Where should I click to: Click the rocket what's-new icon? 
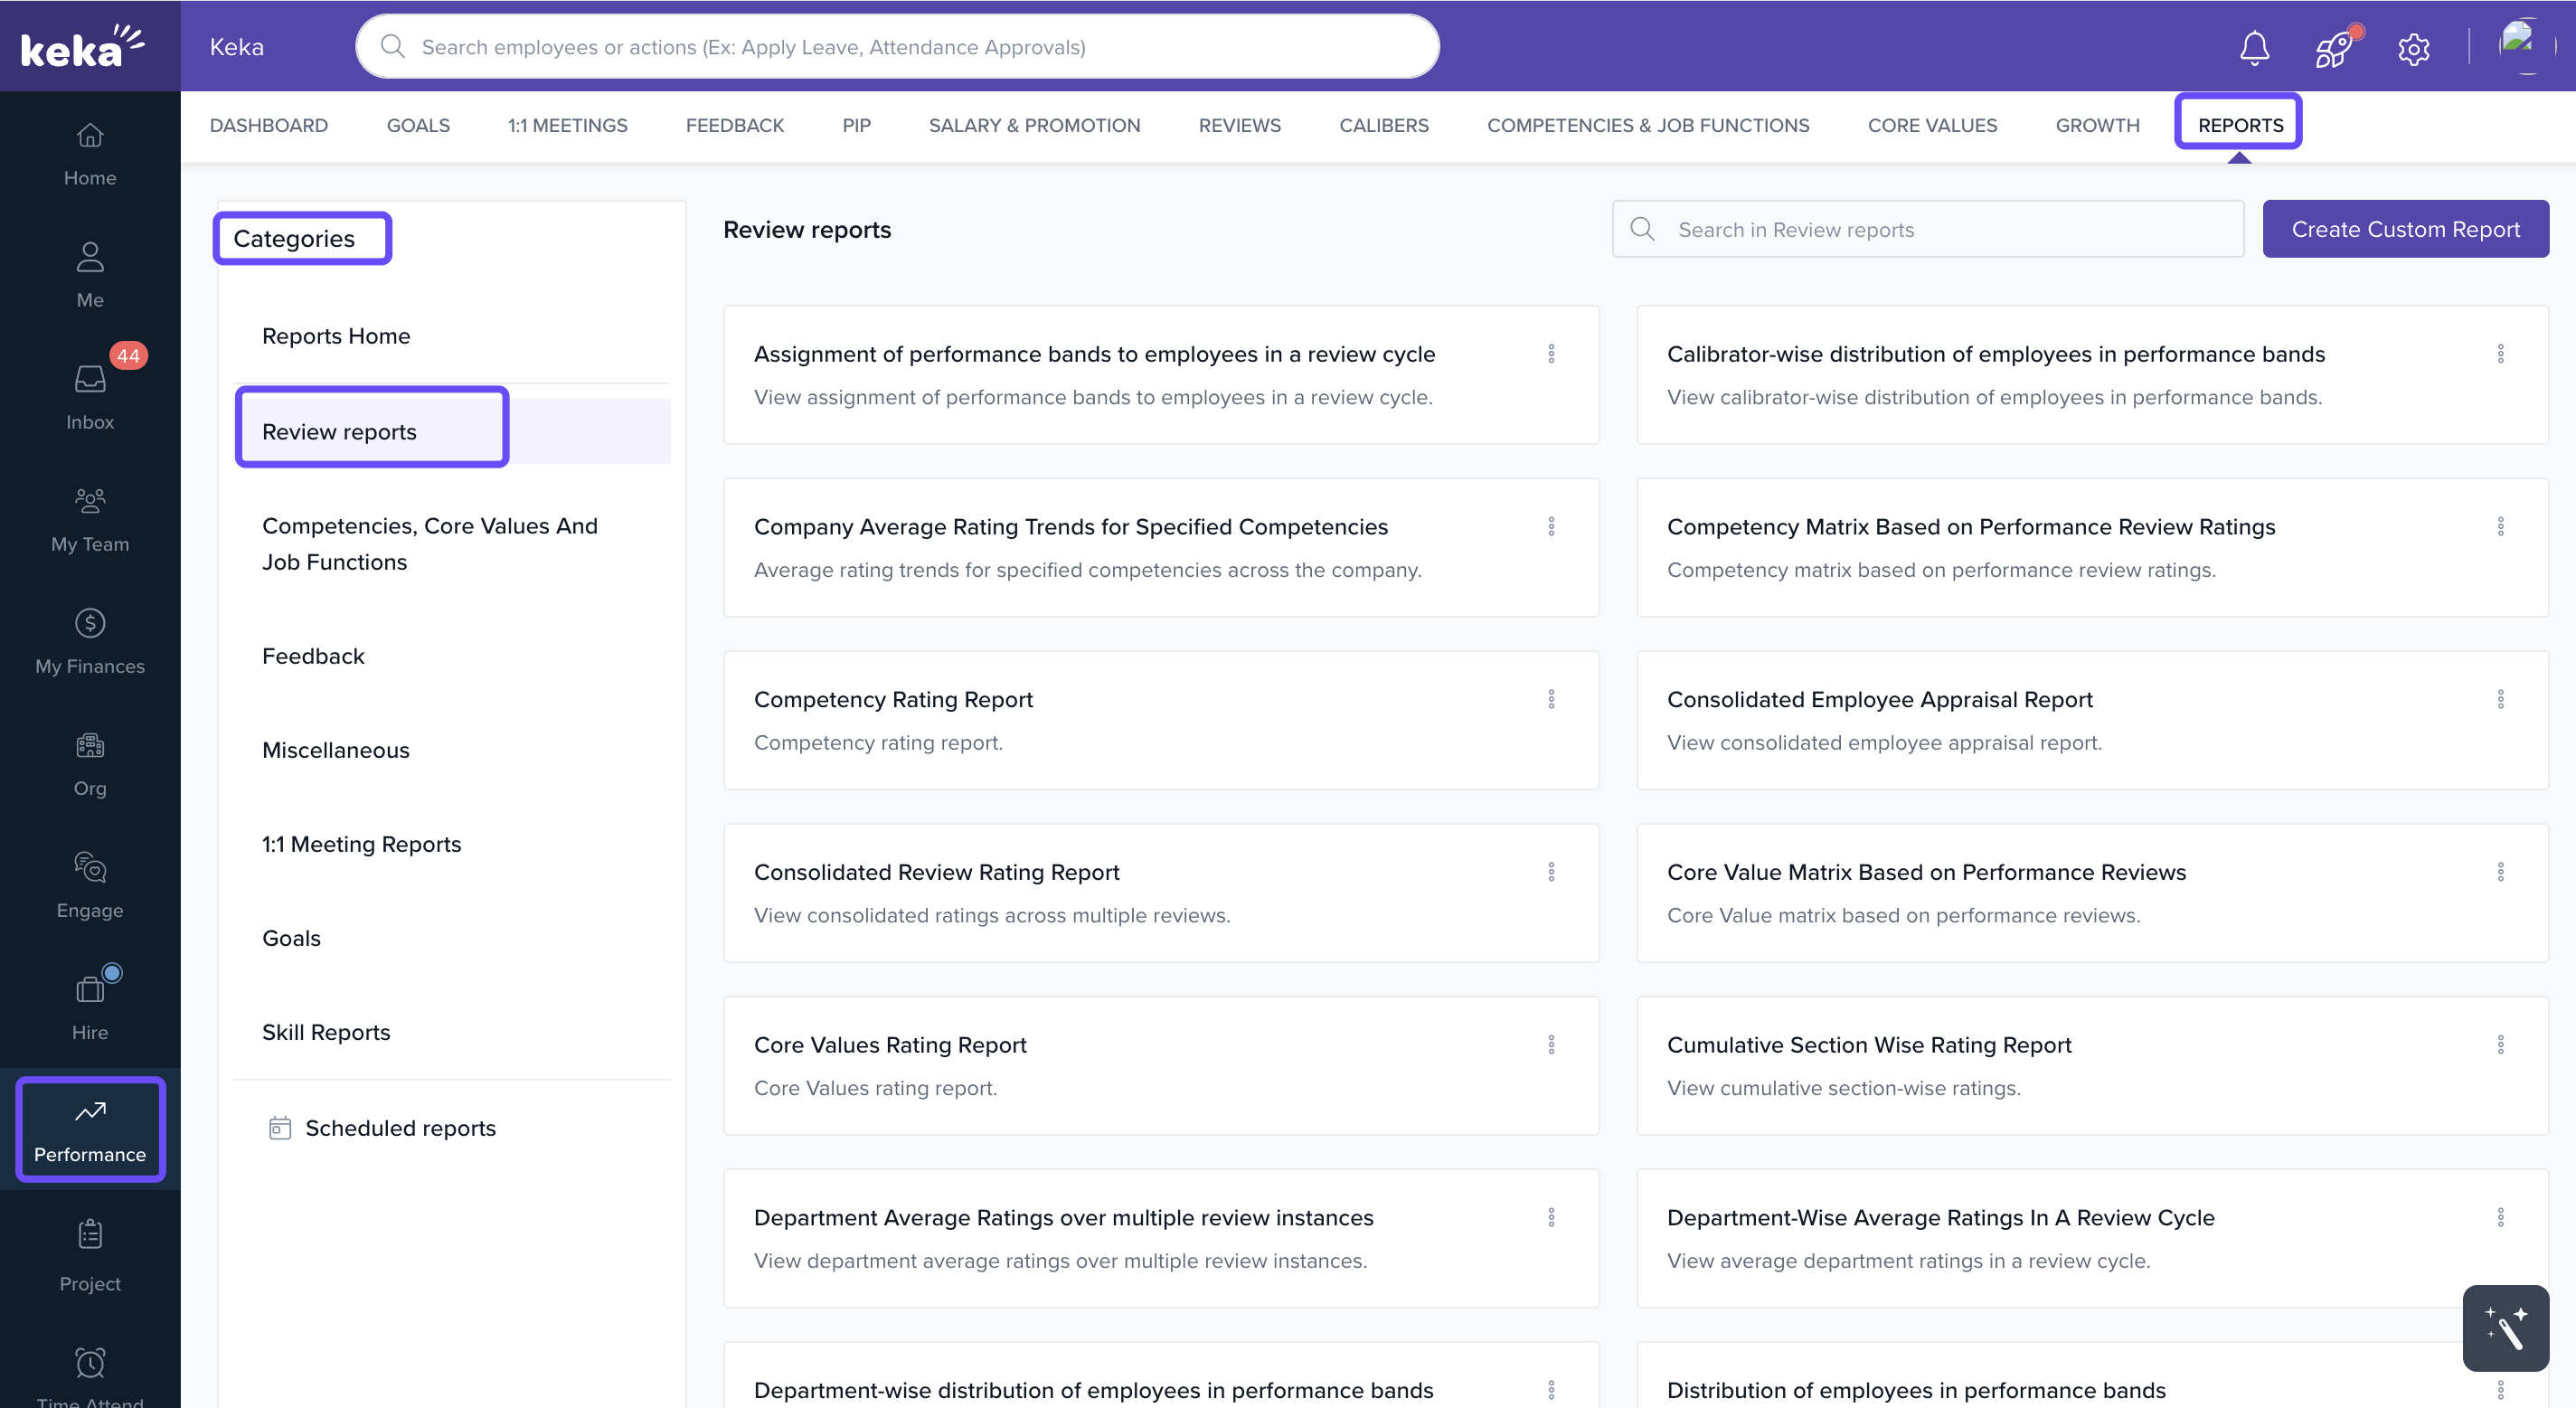pyautogui.click(x=2334, y=47)
